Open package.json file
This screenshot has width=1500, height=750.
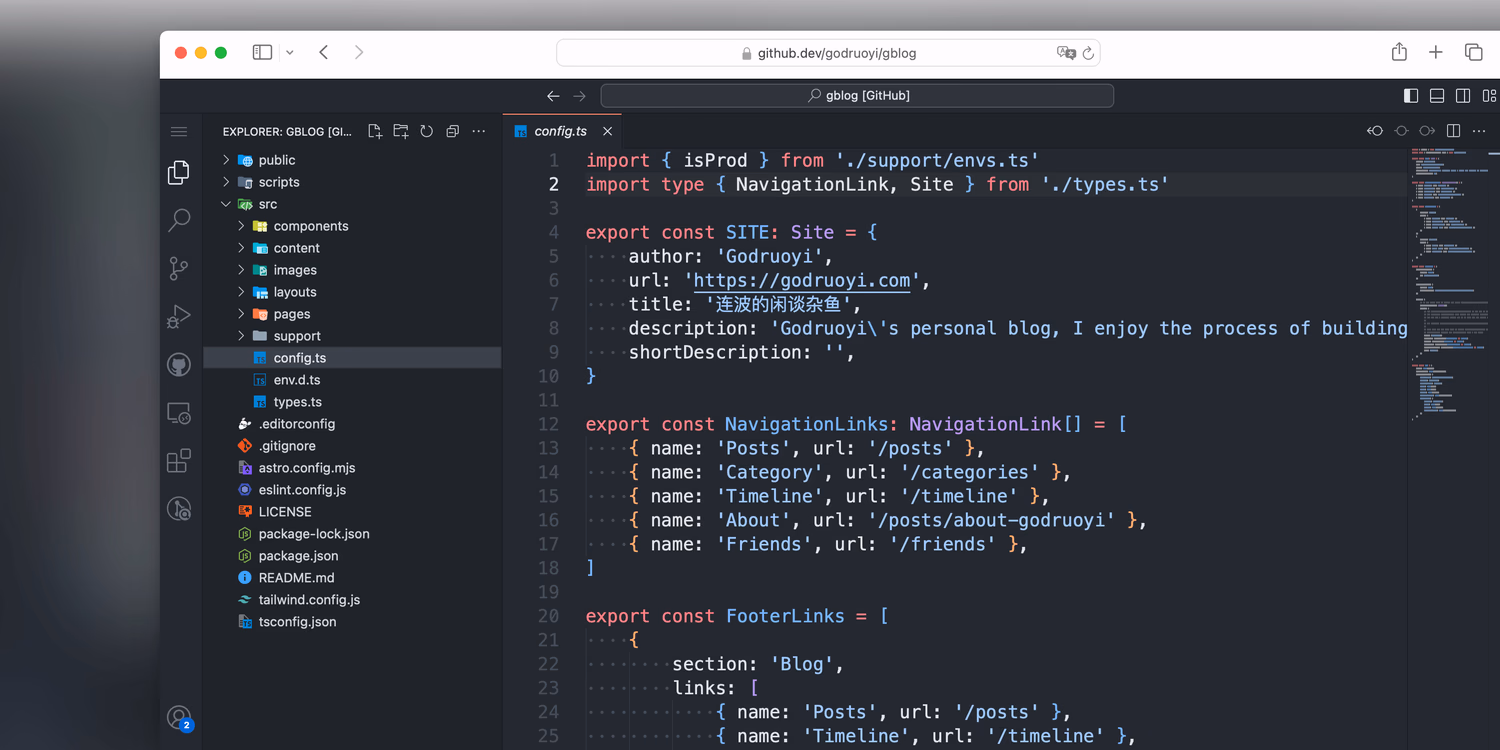pos(352,556)
